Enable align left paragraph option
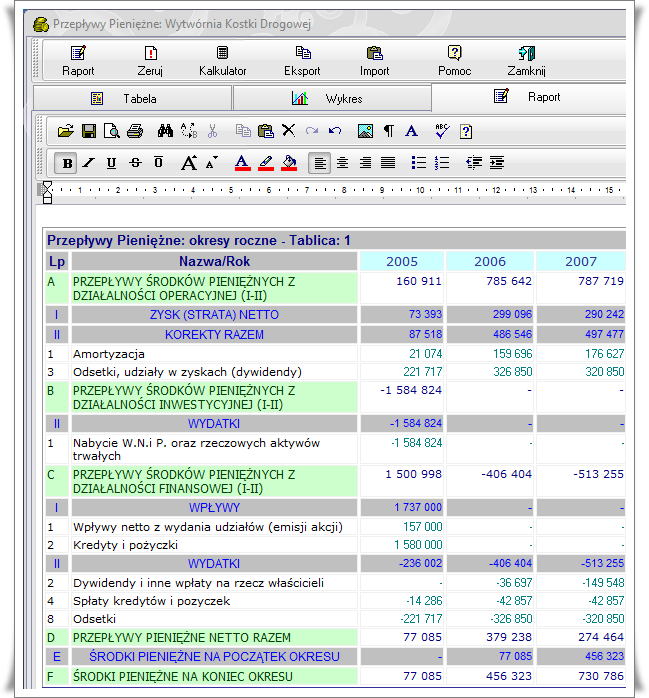This screenshot has height=698, width=649. [x=319, y=163]
